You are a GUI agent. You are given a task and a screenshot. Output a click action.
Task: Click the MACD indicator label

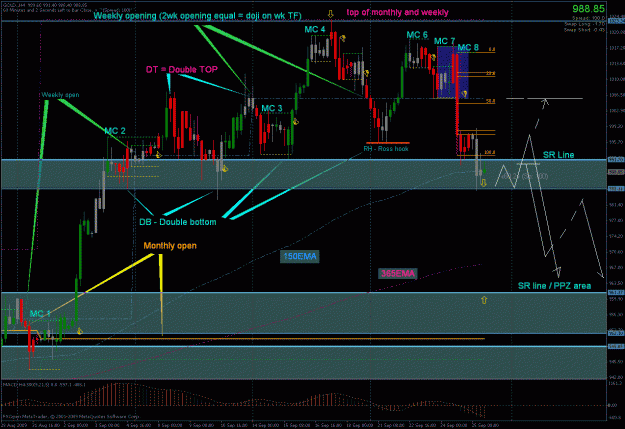(x=44, y=385)
